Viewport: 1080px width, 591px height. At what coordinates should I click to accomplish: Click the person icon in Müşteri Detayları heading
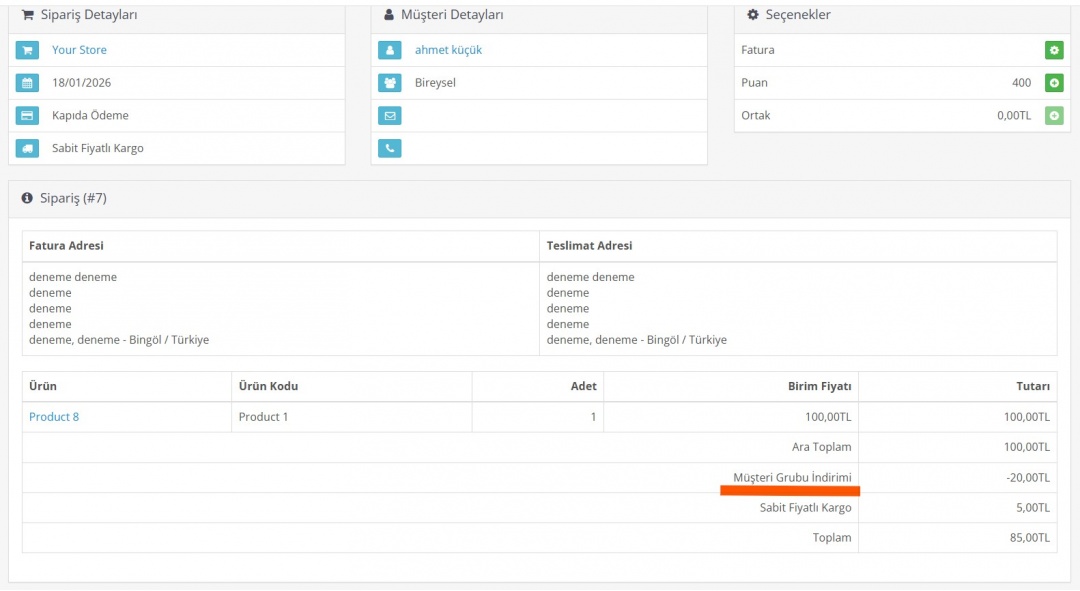[389, 15]
